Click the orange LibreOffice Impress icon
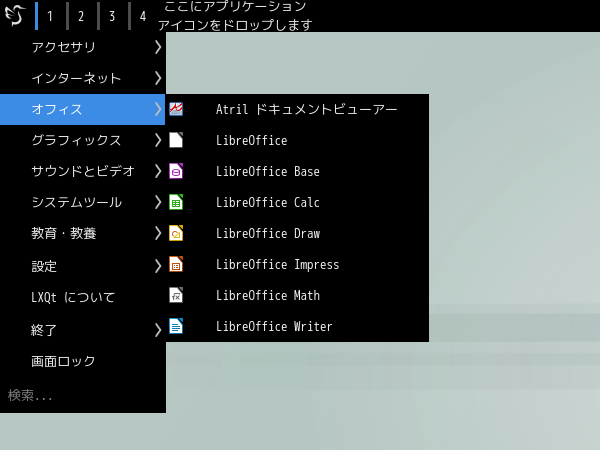Viewport: 600px width, 450px height. [x=176, y=264]
